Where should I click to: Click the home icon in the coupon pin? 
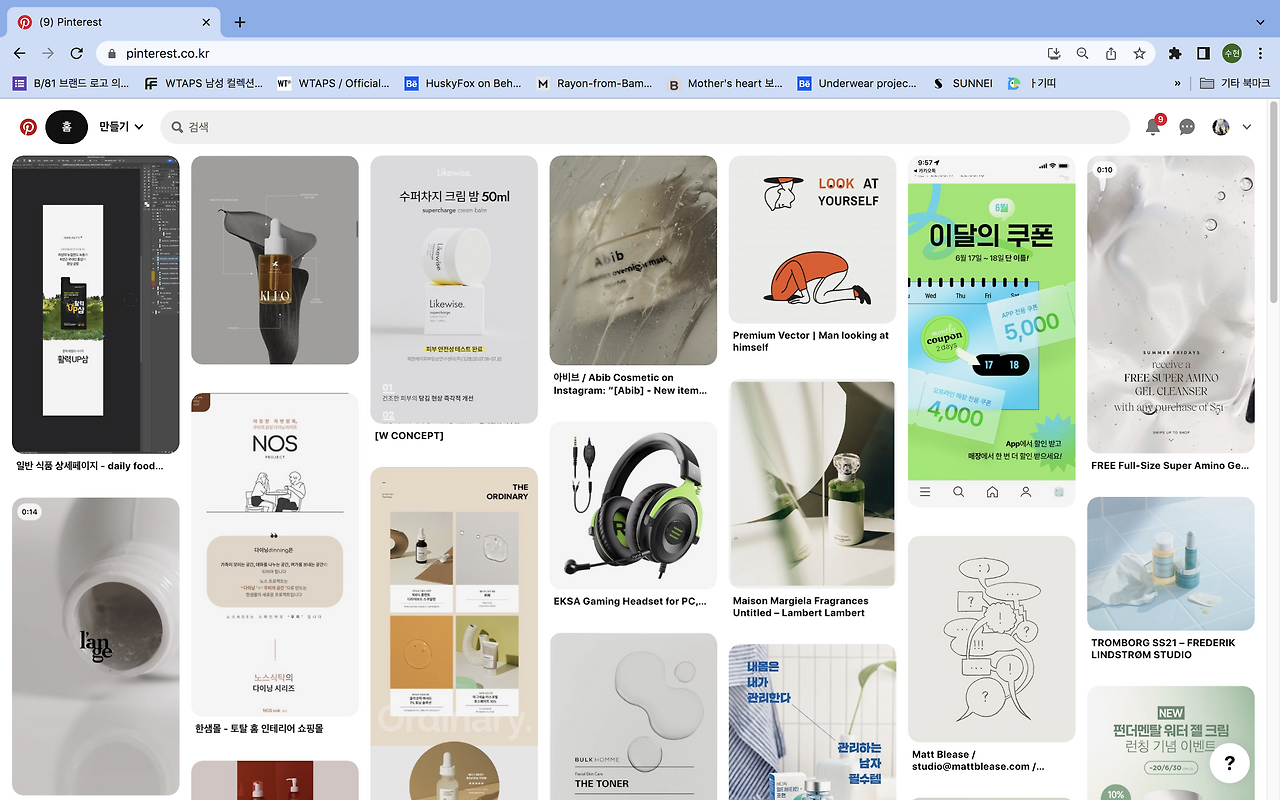pos(992,492)
